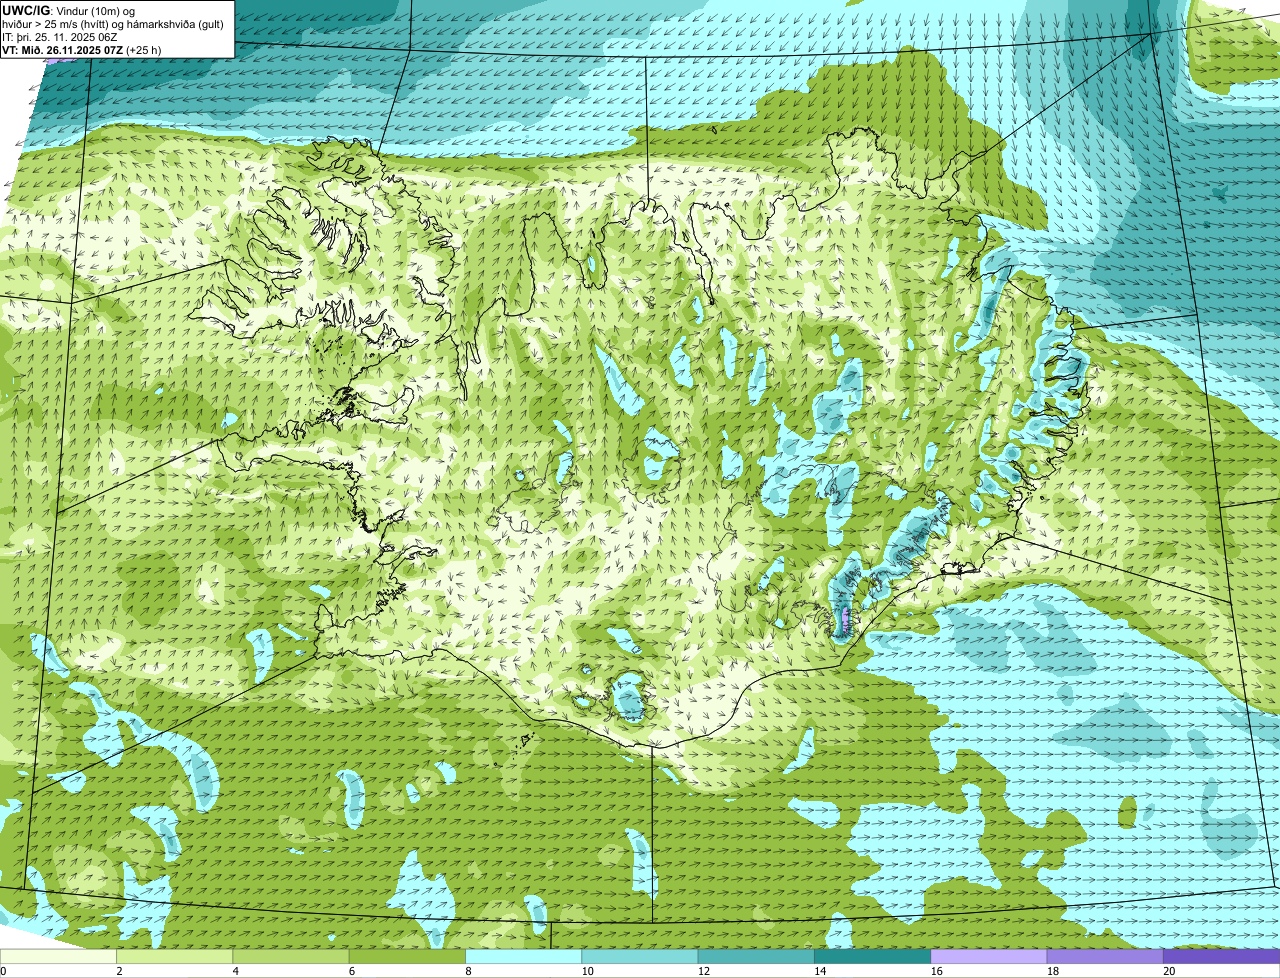Select the 14–16 m/s dark teal legend segment
The width and height of the screenshot is (1280, 978).
(872, 957)
